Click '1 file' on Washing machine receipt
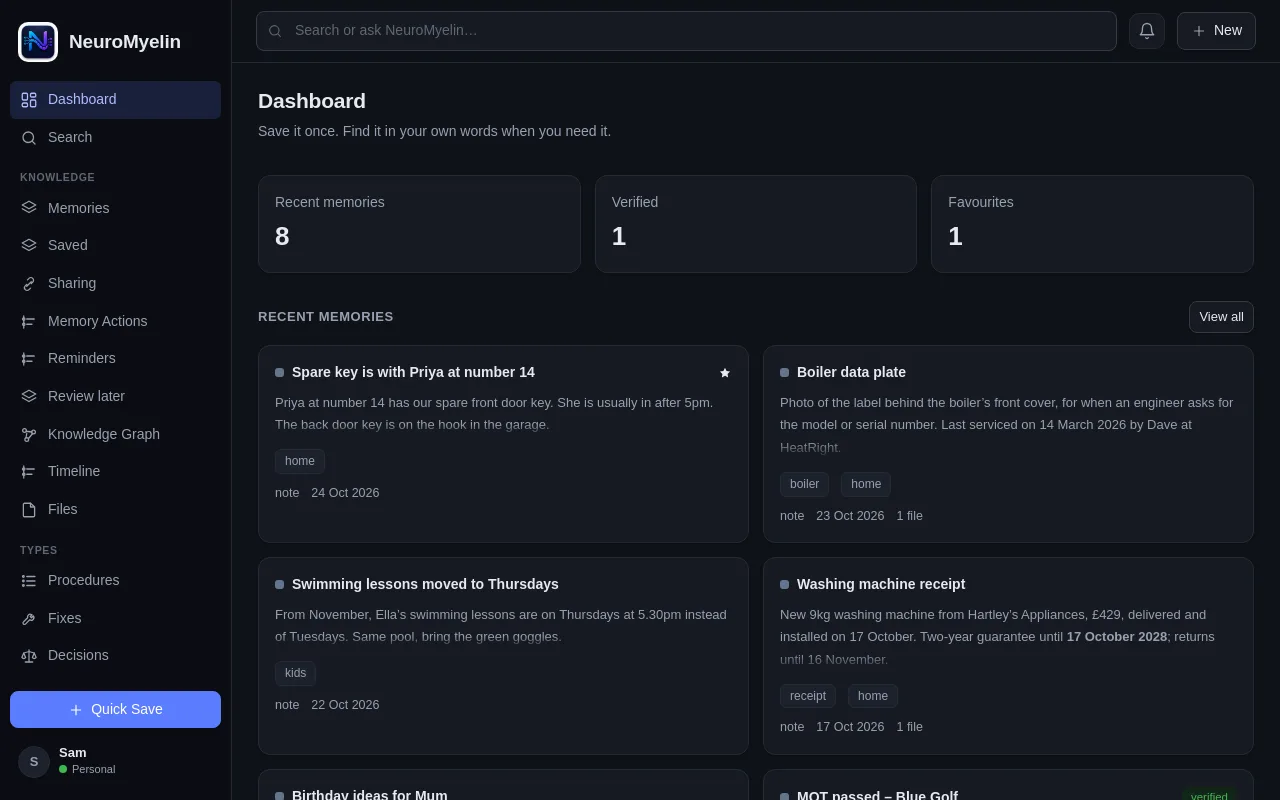1280x800 pixels. point(909,728)
